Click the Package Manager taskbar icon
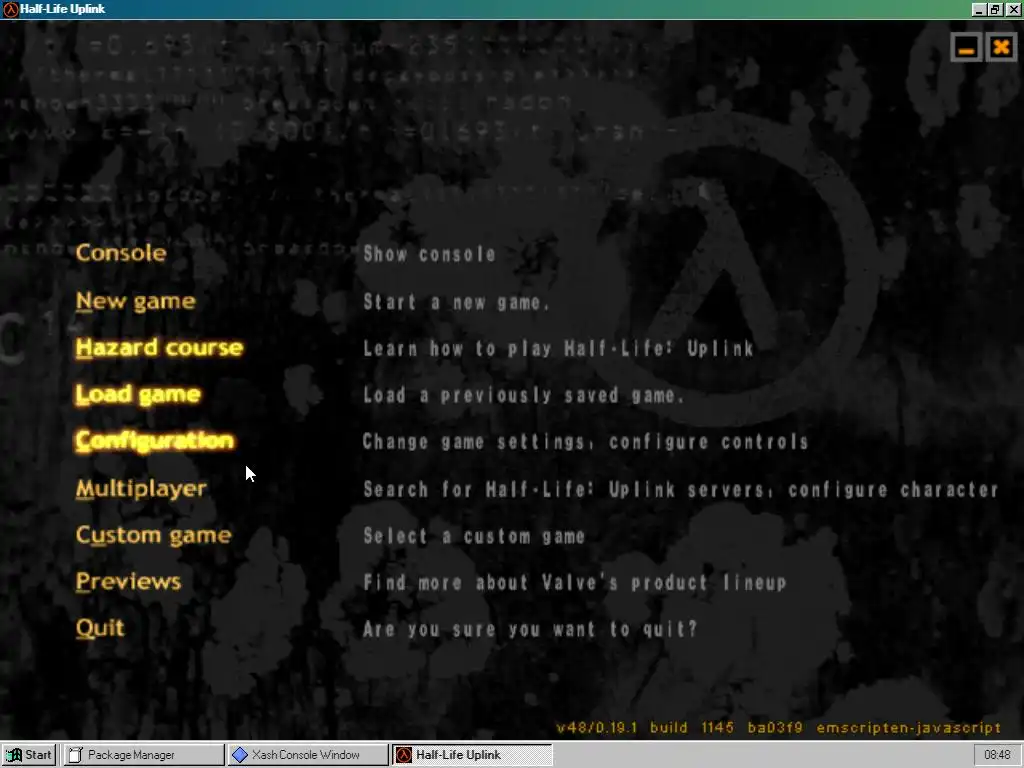This screenshot has width=1024, height=768. (x=76, y=755)
